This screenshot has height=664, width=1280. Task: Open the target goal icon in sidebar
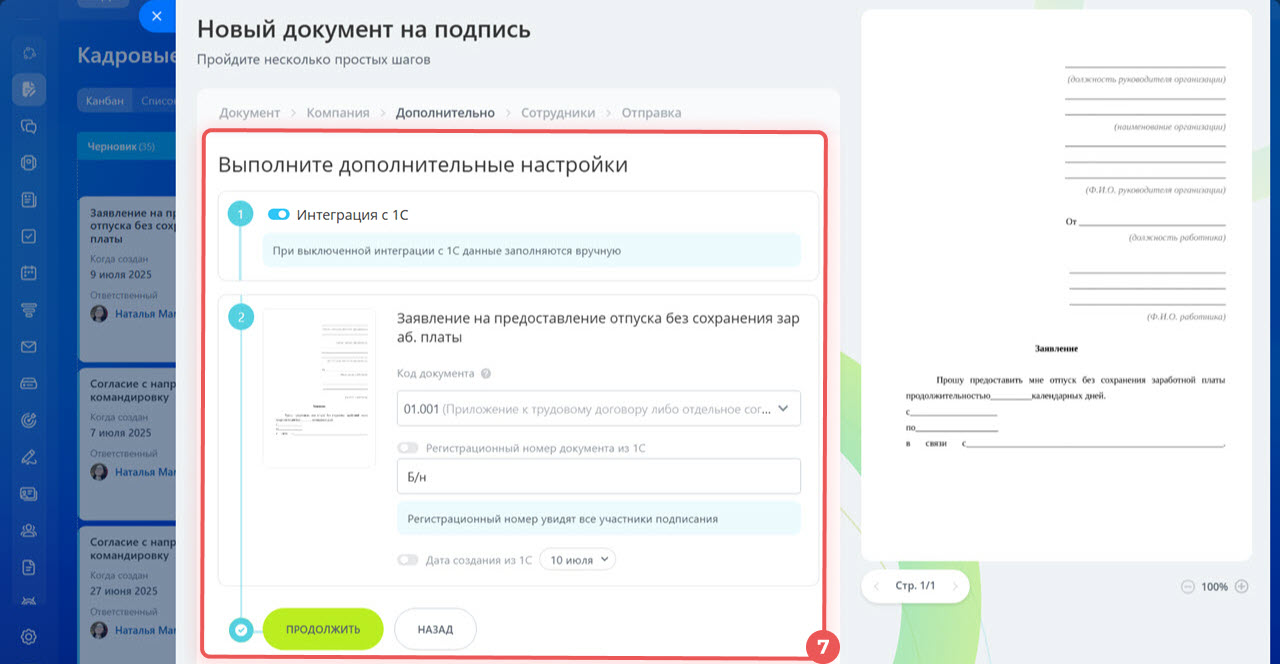(x=29, y=420)
